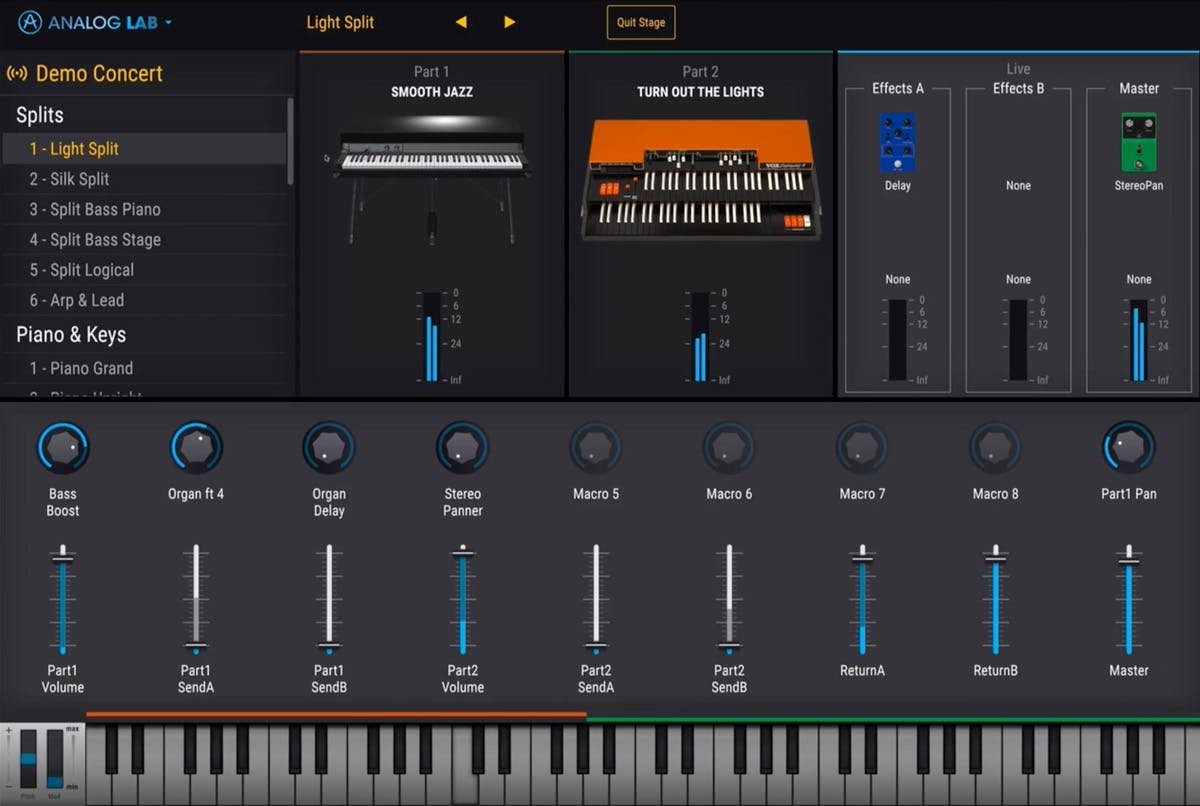Image resolution: width=1200 pixels, height=806 pixels.
Task: Click the Part 1 electric piano instrument image
Action: [432, 180]
